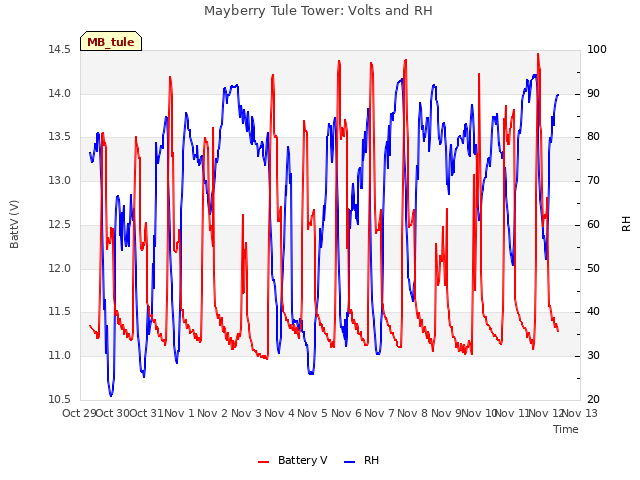Viewport: 640px width, 480px height.
Task: Click the RH right axis title
Action: pyautogui.click(x=626, y=224)
